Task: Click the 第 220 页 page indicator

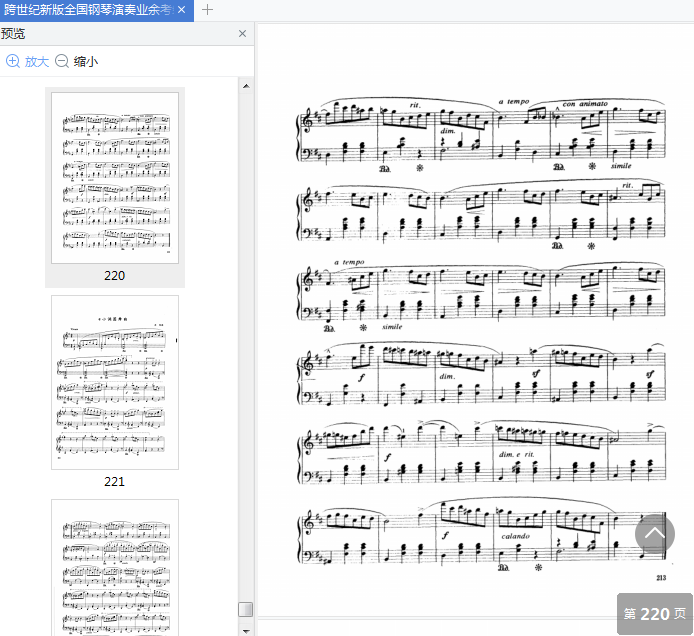Action: click(655, 614)
